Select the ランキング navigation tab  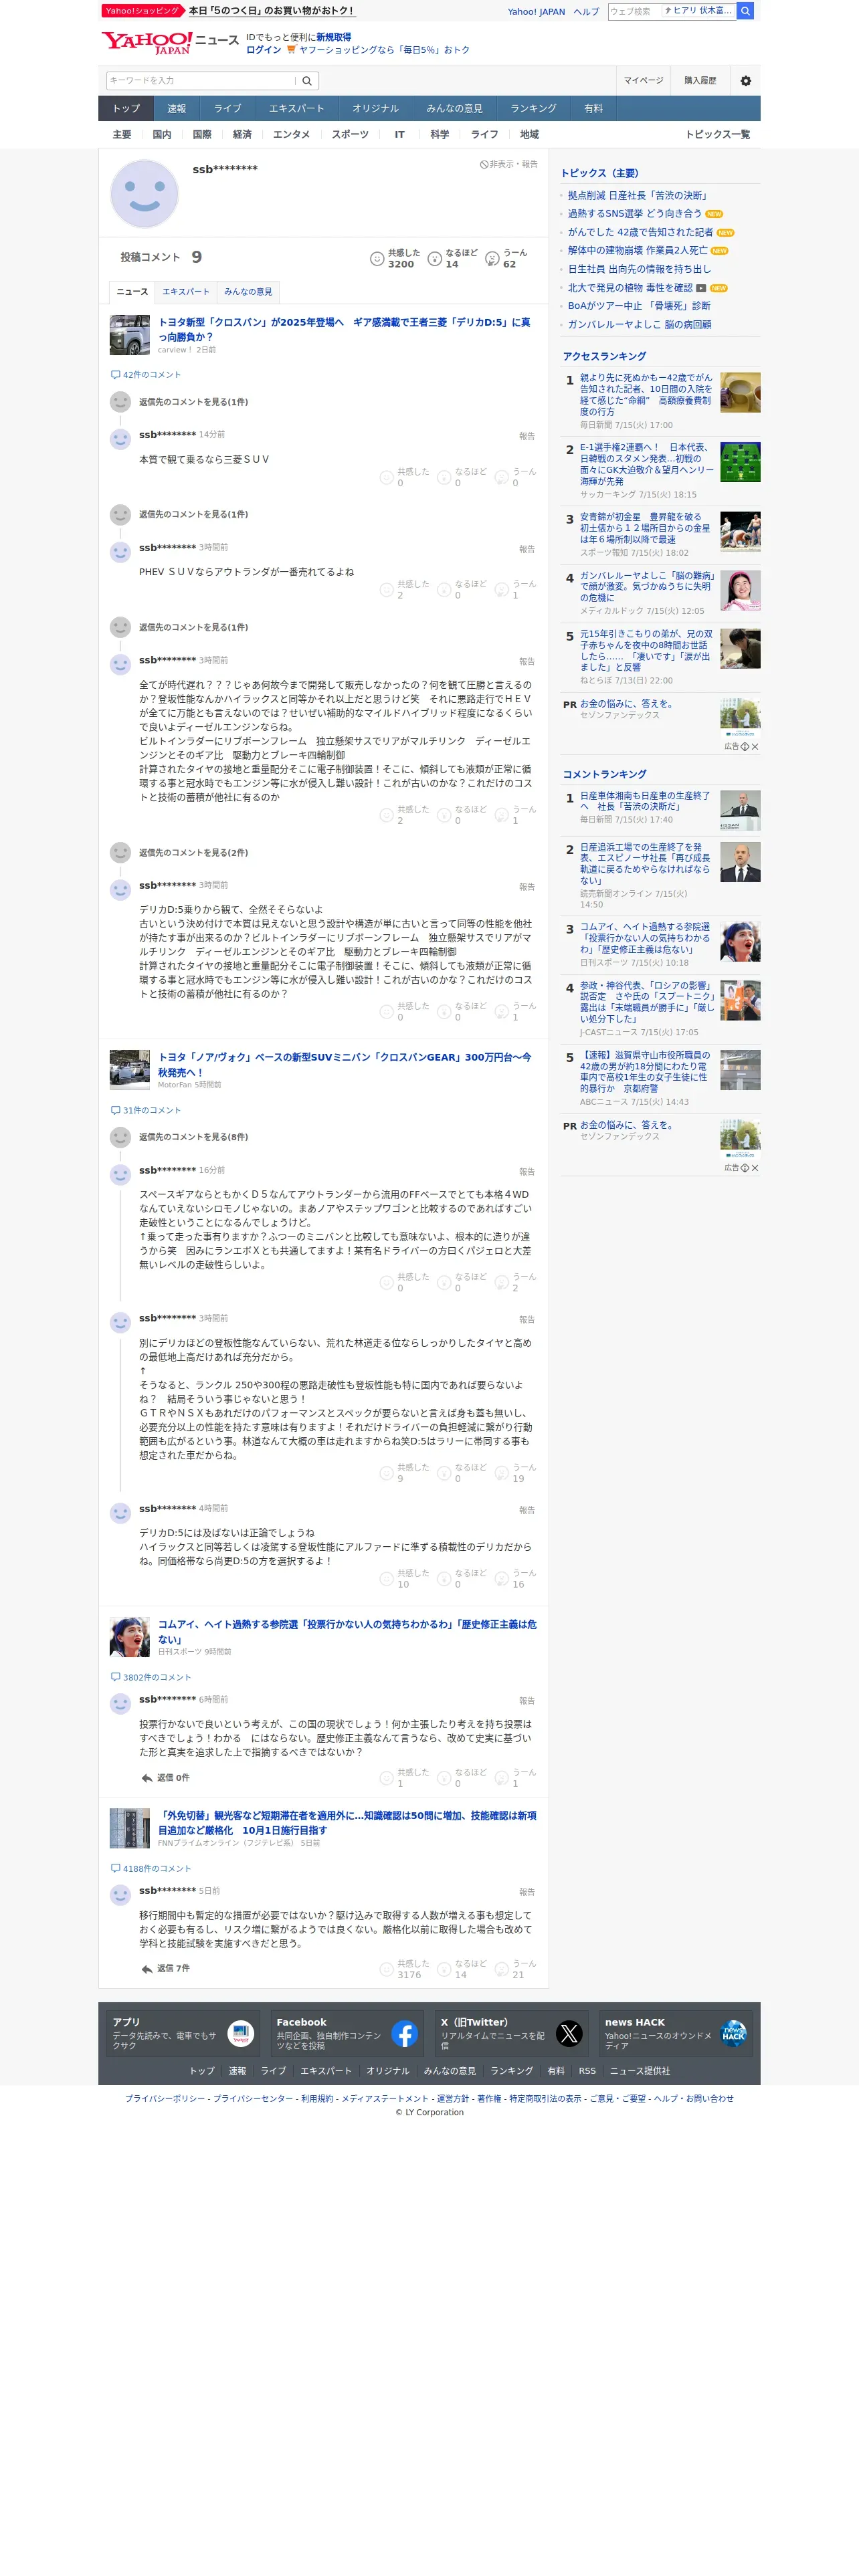point(533,109)
